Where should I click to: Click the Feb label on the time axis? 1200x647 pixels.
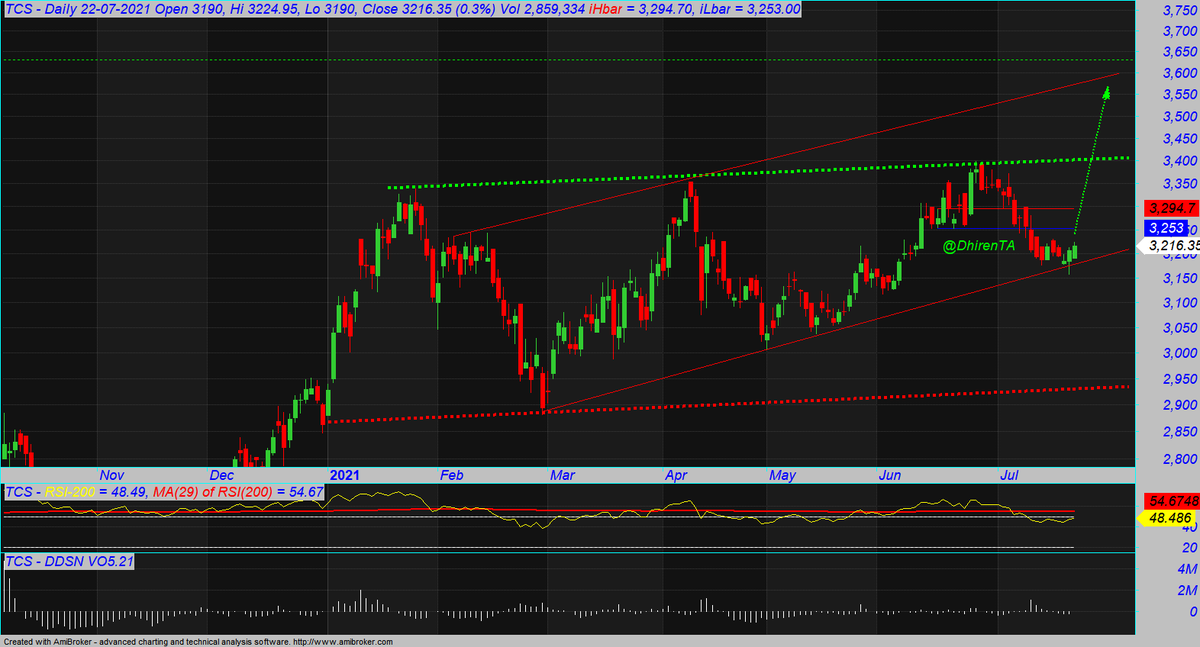[x=452, y=475]
